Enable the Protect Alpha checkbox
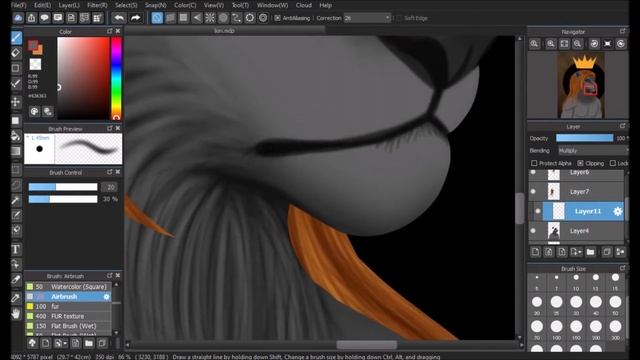 (534, 163)
